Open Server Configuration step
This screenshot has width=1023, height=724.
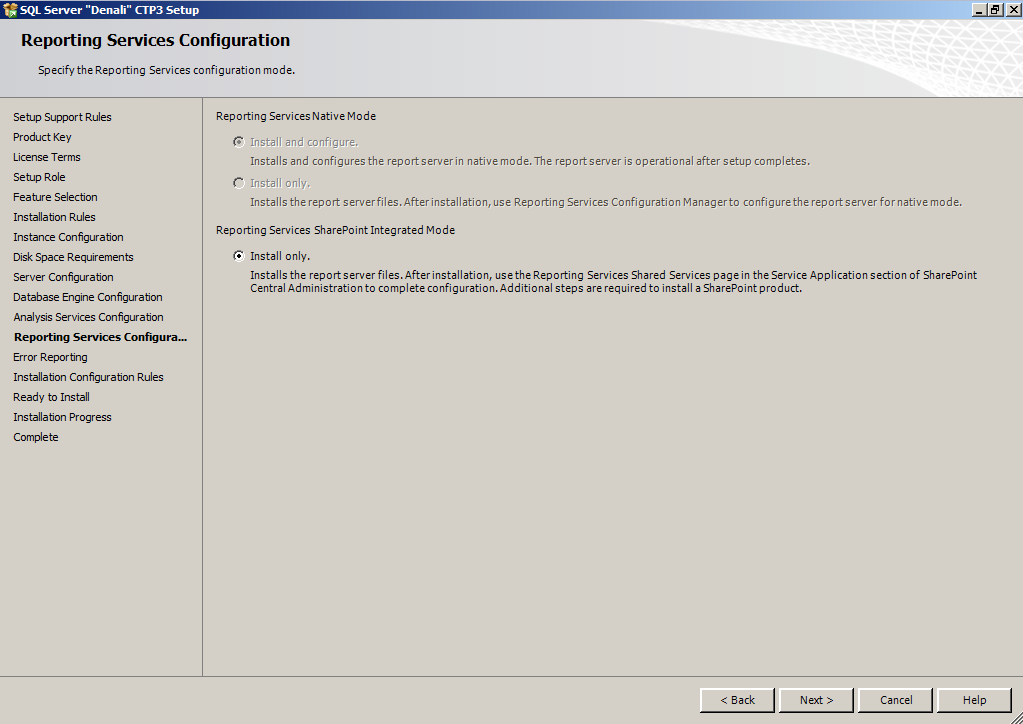(63, 277)
